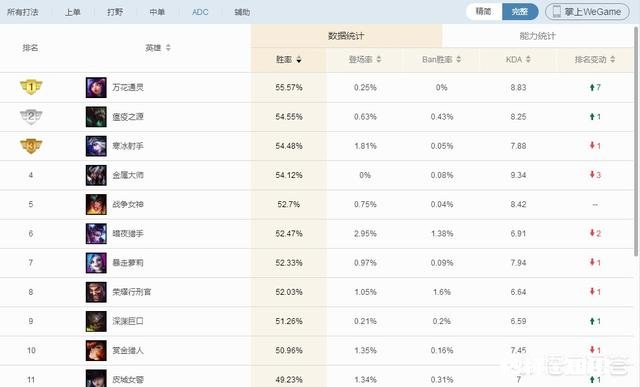
Task: Open the 瘟疫之源 champion portrait
Action: (x=96, y=117)
